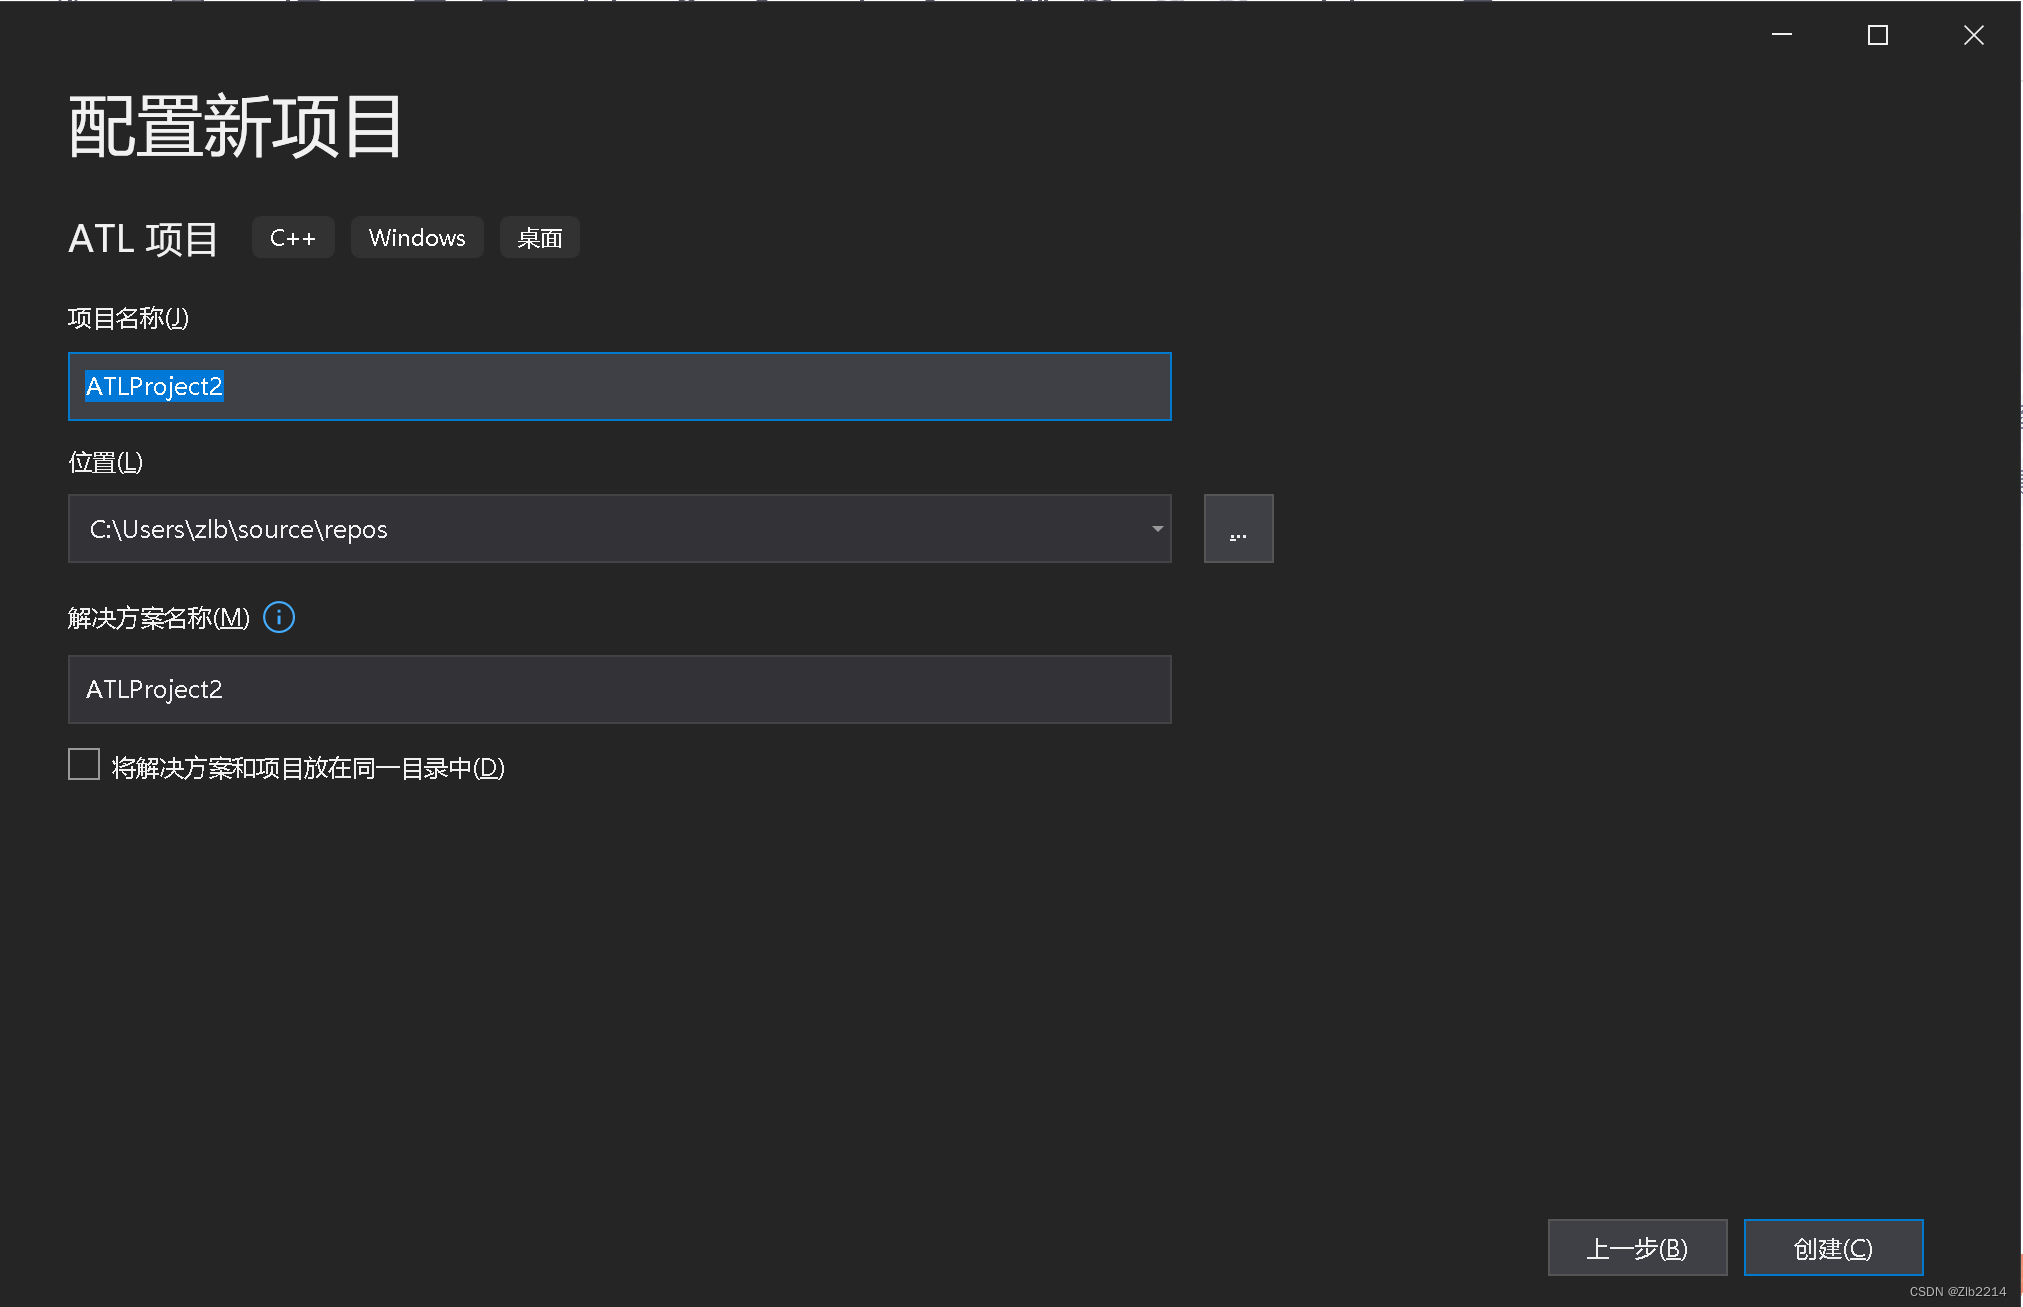Click the 项目名称(J) label
The width and height of the screenshot is (2023, 1307).
[x=126, y=318]
